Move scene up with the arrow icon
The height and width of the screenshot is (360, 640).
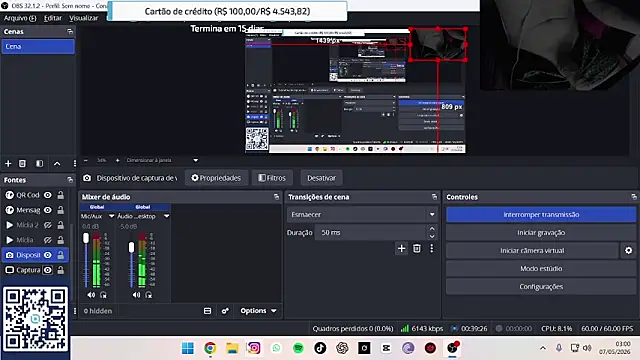point(57,164)
